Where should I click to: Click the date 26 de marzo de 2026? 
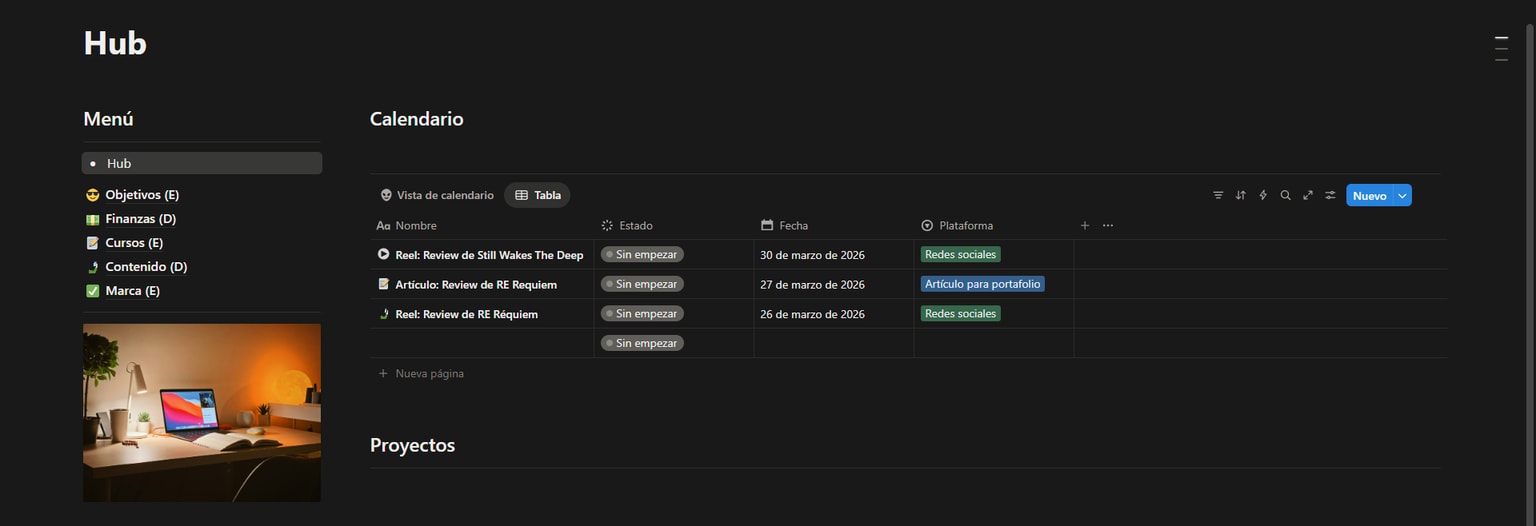pyautogui.click(x=812, y=314)
